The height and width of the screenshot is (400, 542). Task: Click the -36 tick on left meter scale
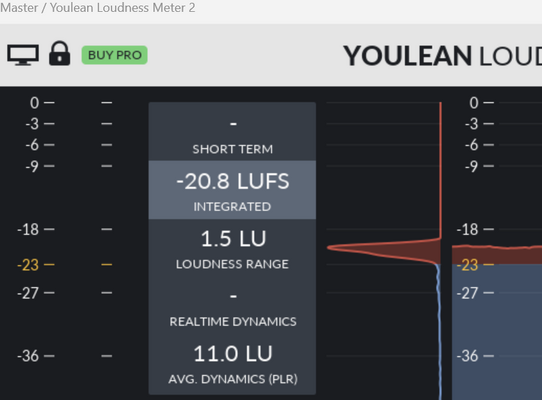(x=36, y=356)
